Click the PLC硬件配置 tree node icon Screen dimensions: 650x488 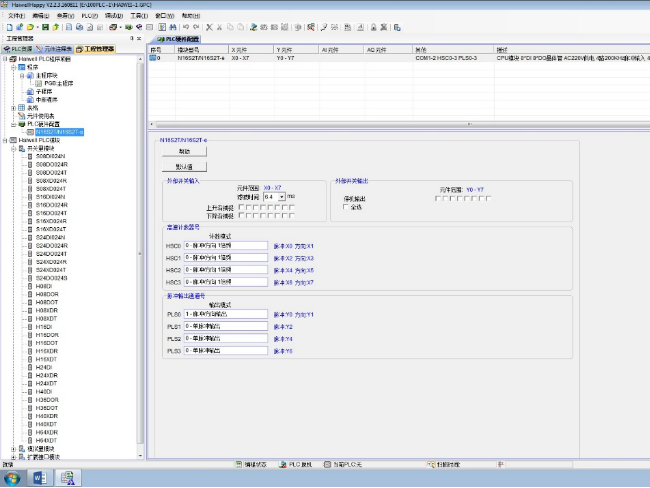click(x=23, y=124)
